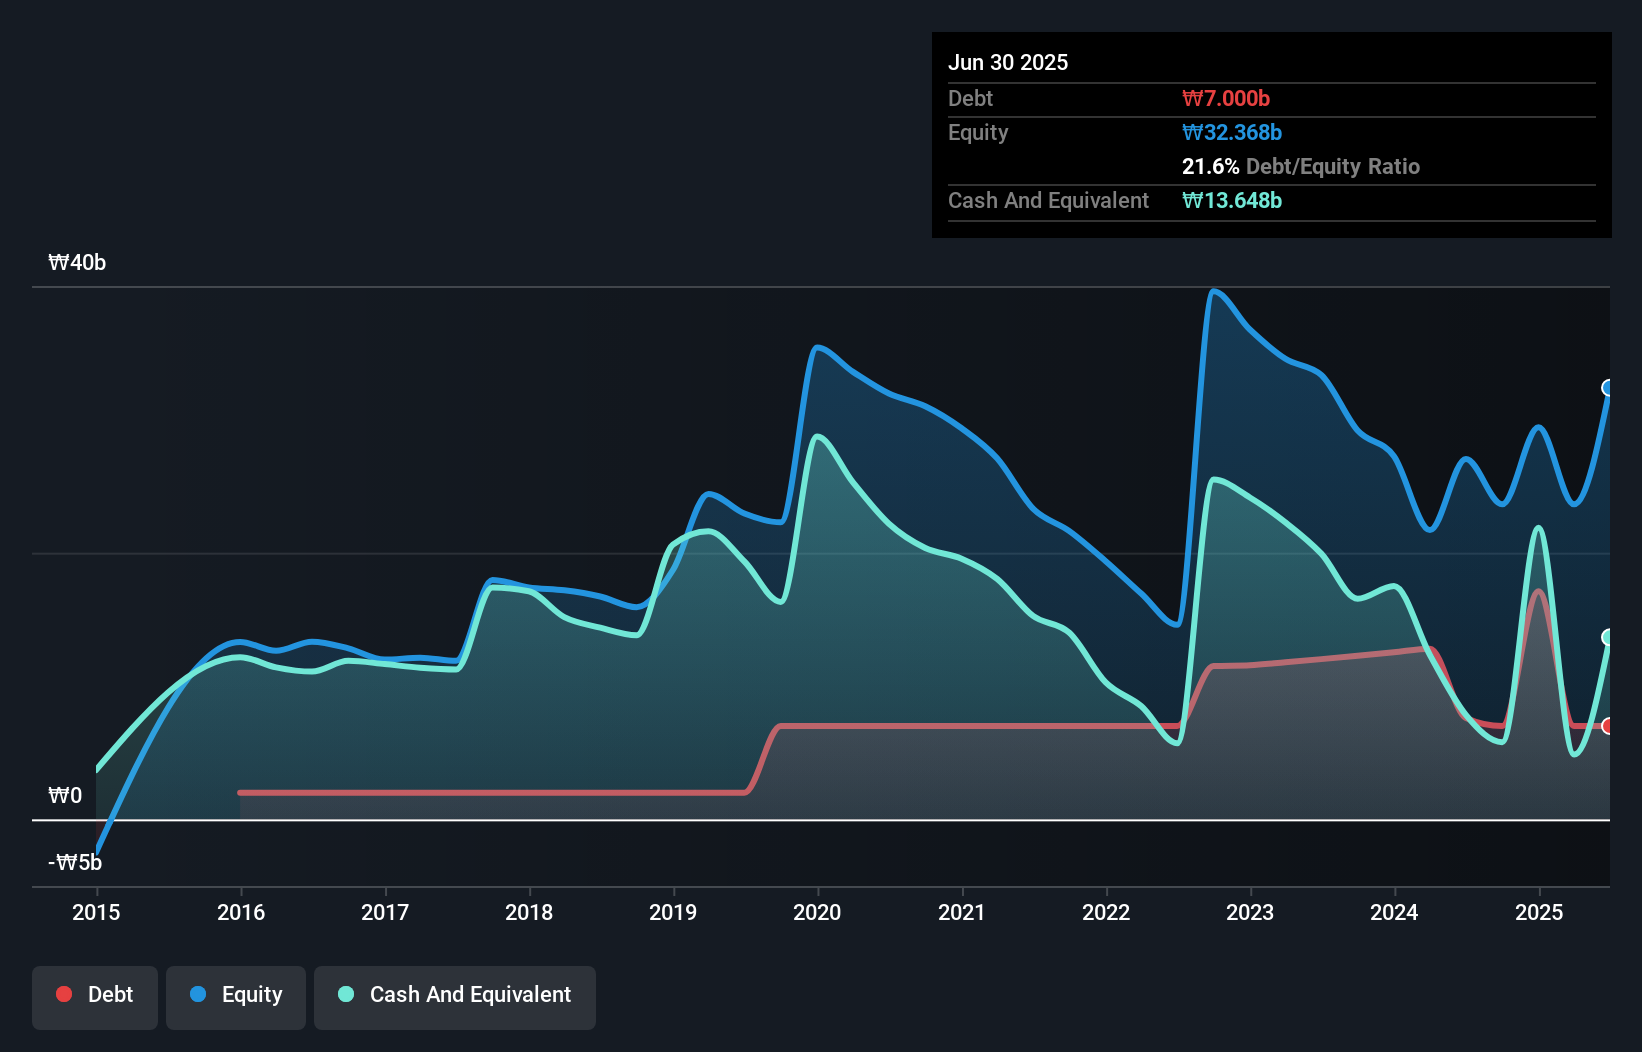Click the teal Cash And Equivalent dot icon
This screenshot has width=1642, height=1052.
(x=345, y=994)
